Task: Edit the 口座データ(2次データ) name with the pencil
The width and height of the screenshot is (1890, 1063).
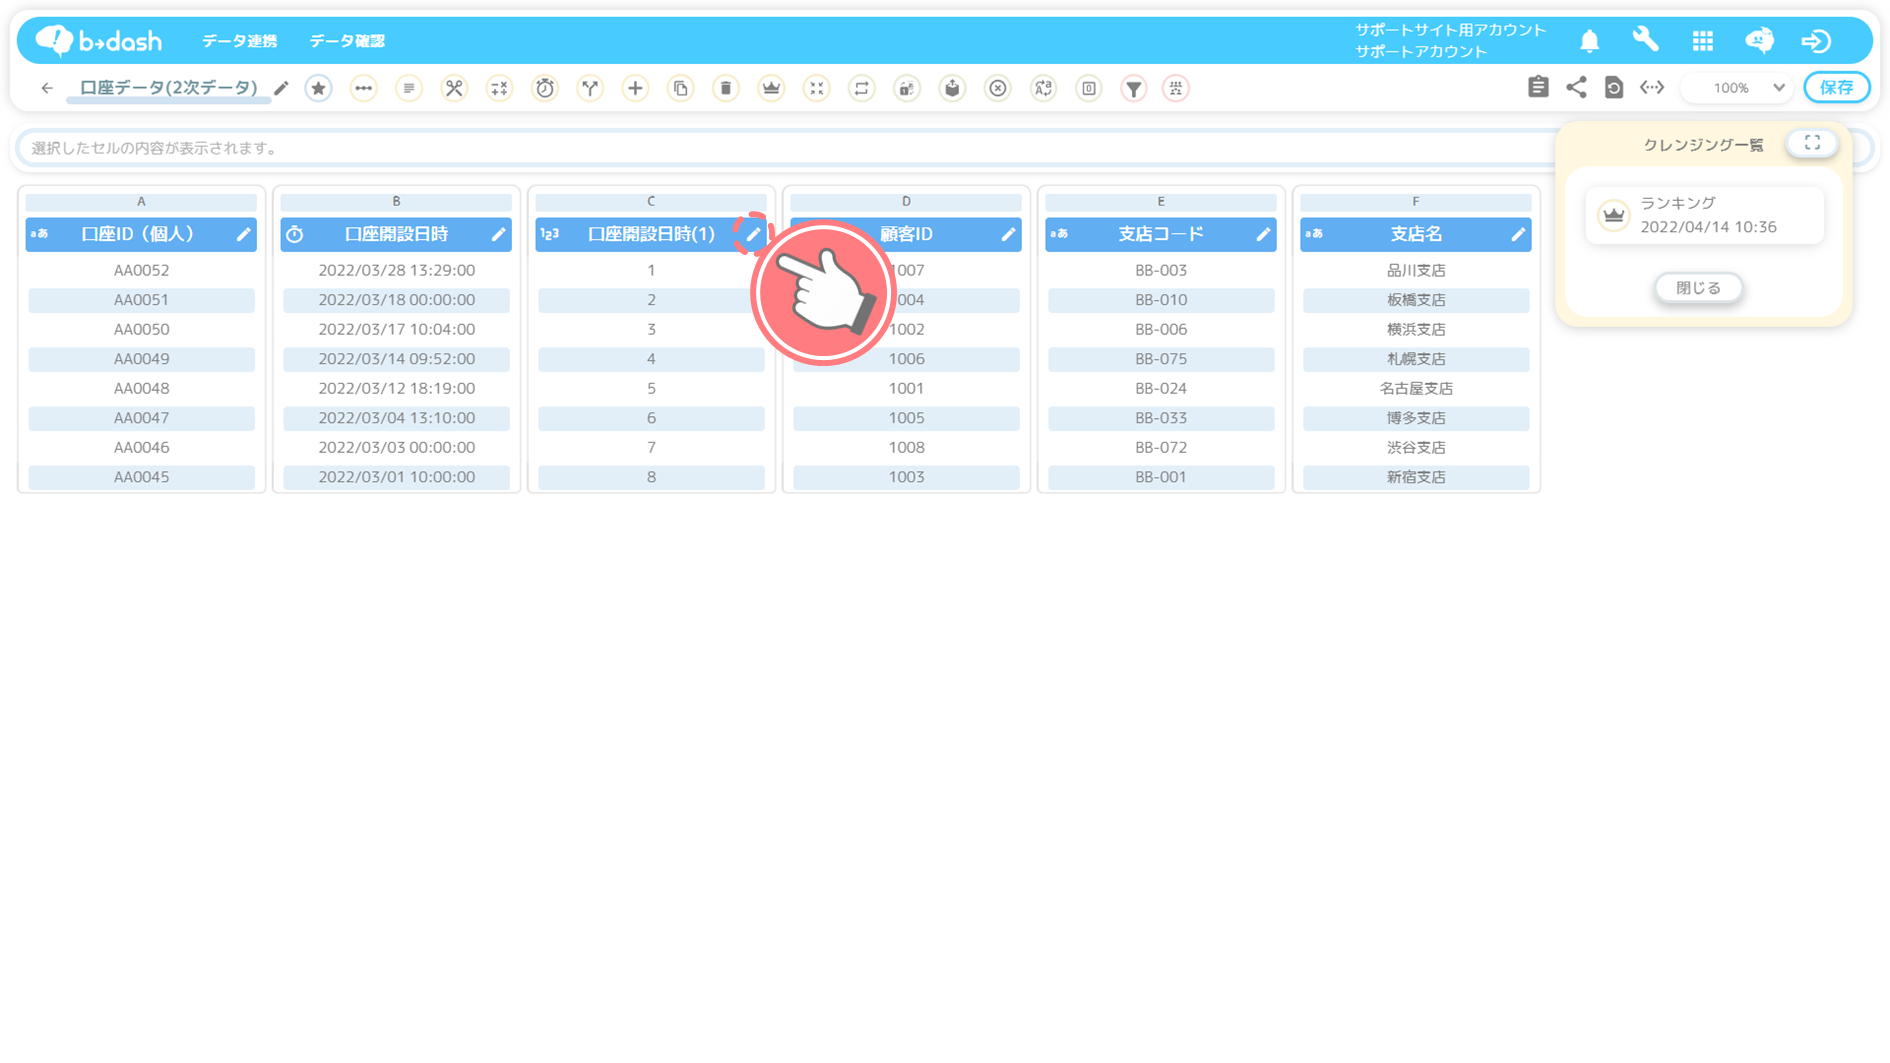Action: click(282, 88)
